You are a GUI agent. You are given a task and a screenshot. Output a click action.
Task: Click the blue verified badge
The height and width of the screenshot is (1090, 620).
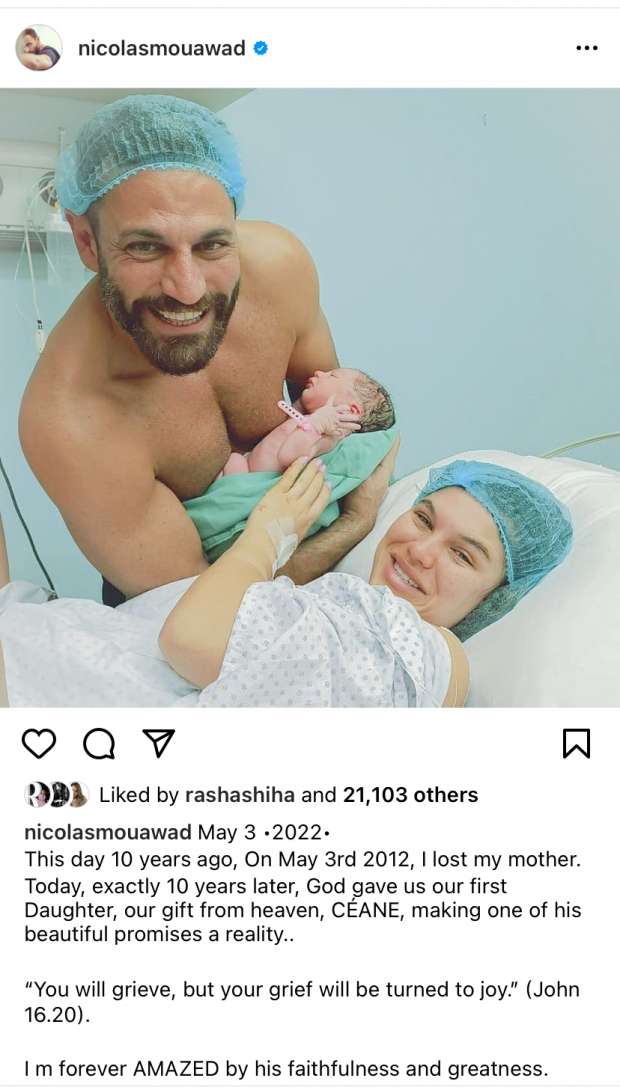(x=261, y=48)
